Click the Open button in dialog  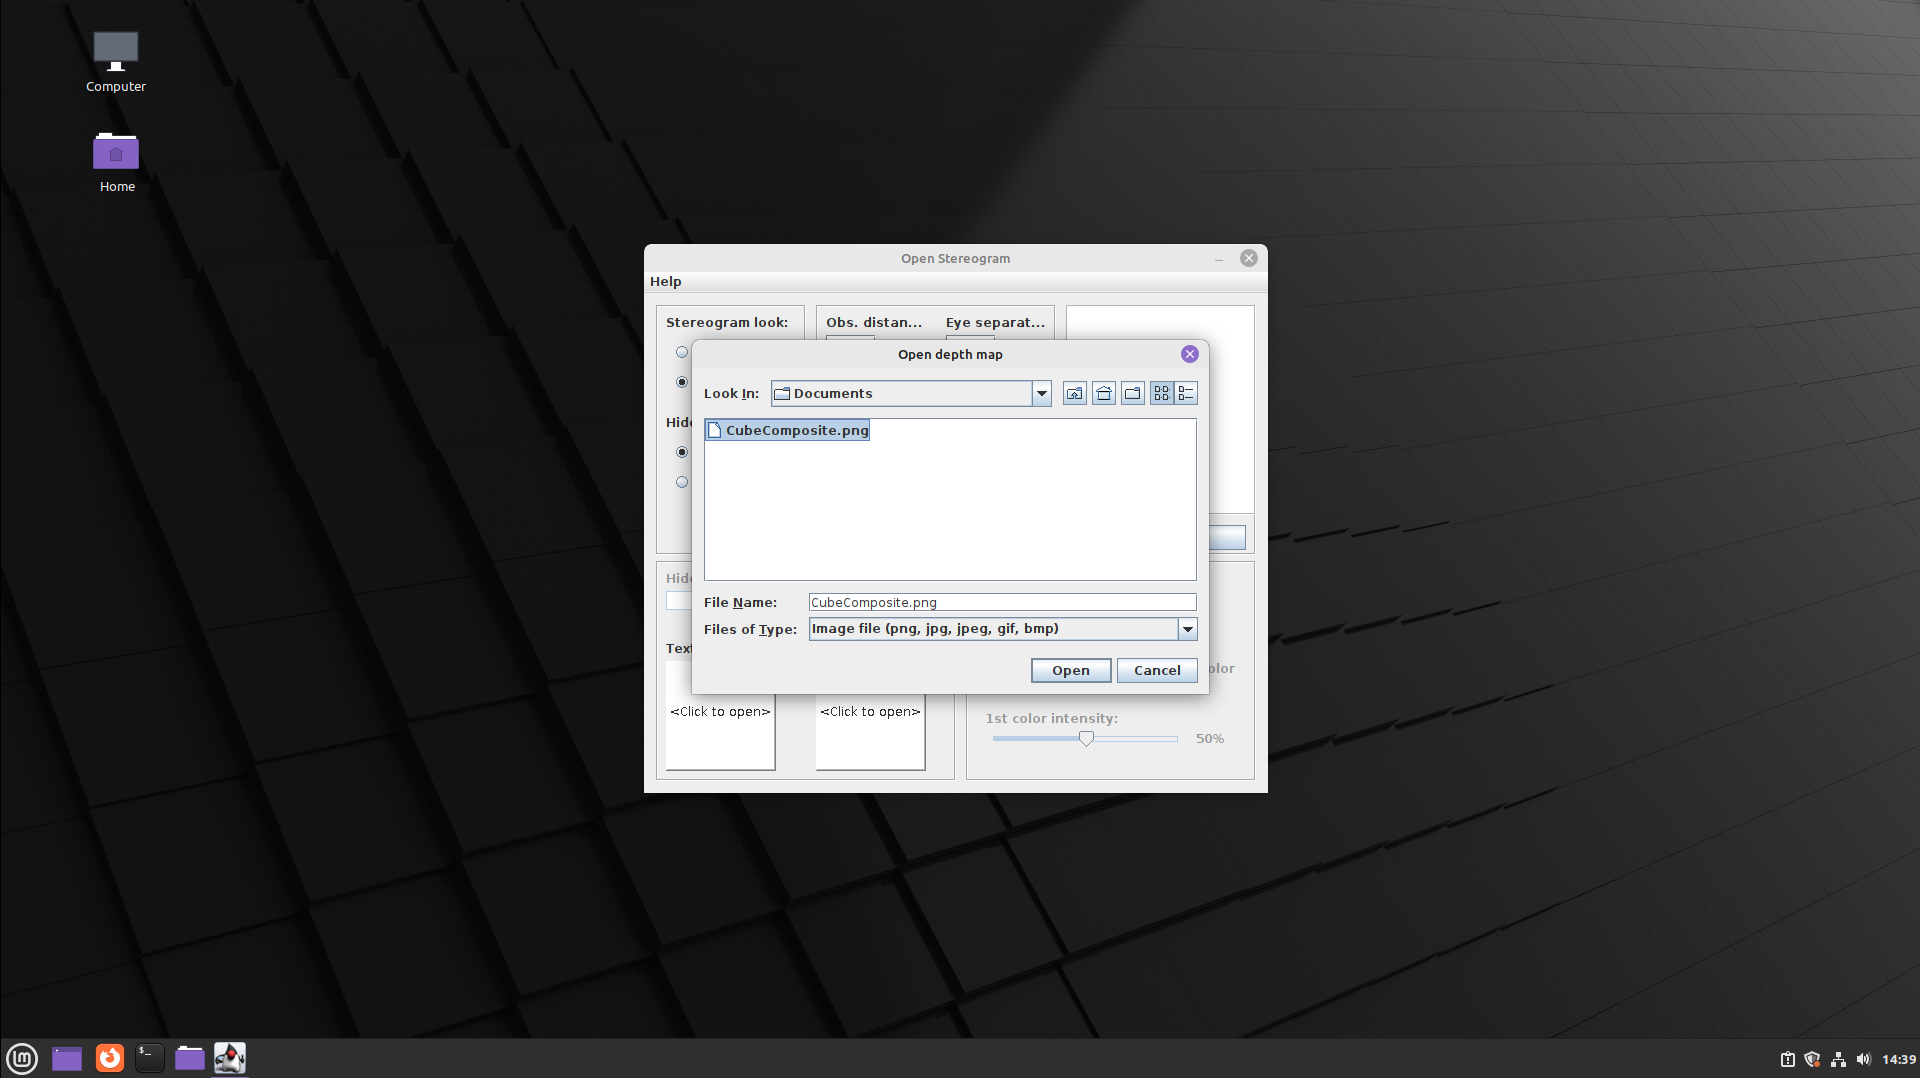(1070, 670)
